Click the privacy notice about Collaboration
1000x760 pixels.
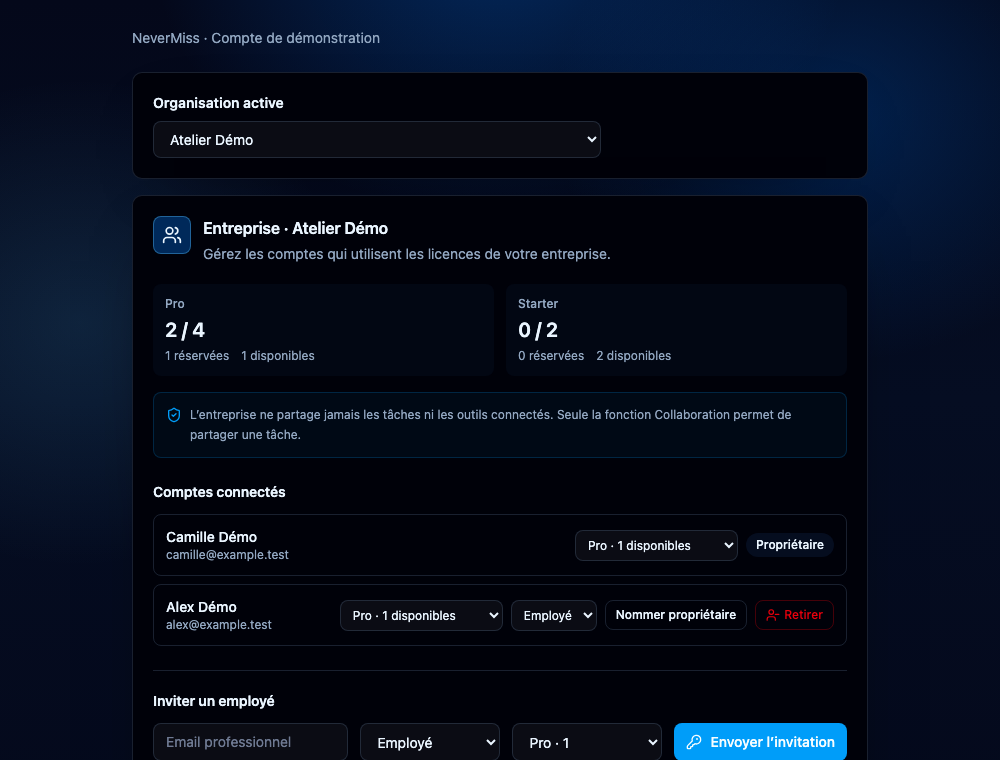[x=500, y=425]
